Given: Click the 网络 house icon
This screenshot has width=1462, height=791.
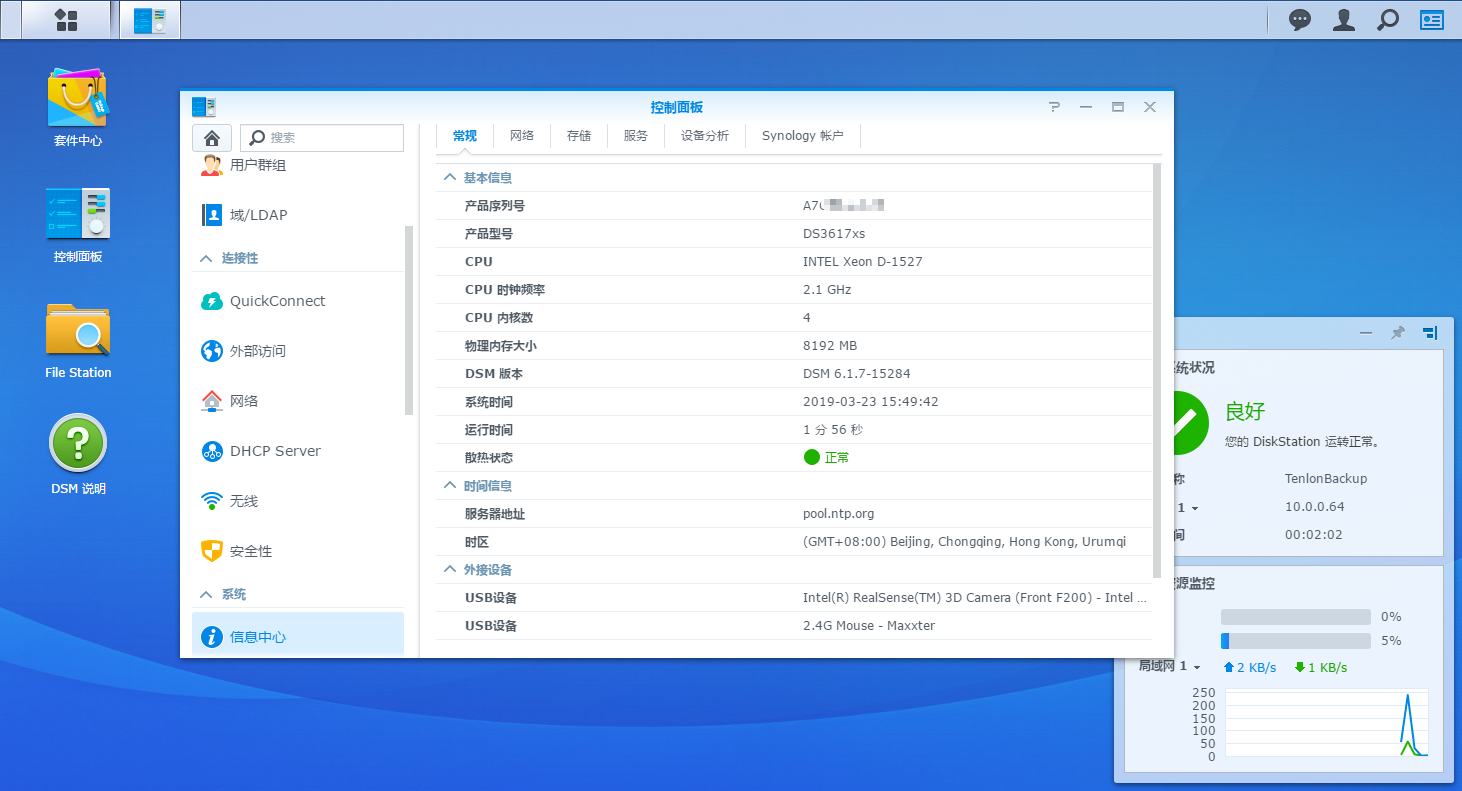Looking at the screenshot, I should pos(212,401).
